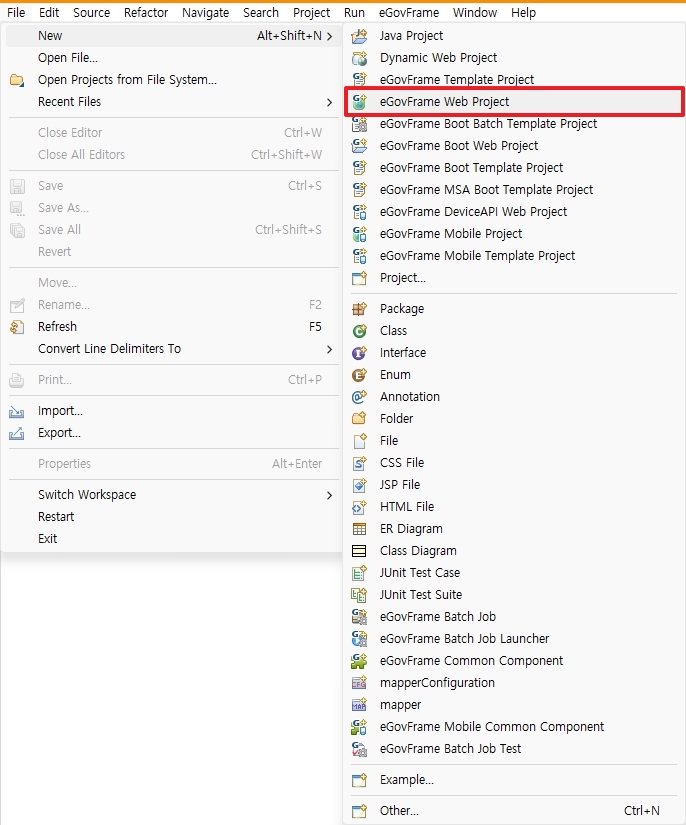686x825 pixels.
Task: Open the Help menu
Action: pos(523,13)
